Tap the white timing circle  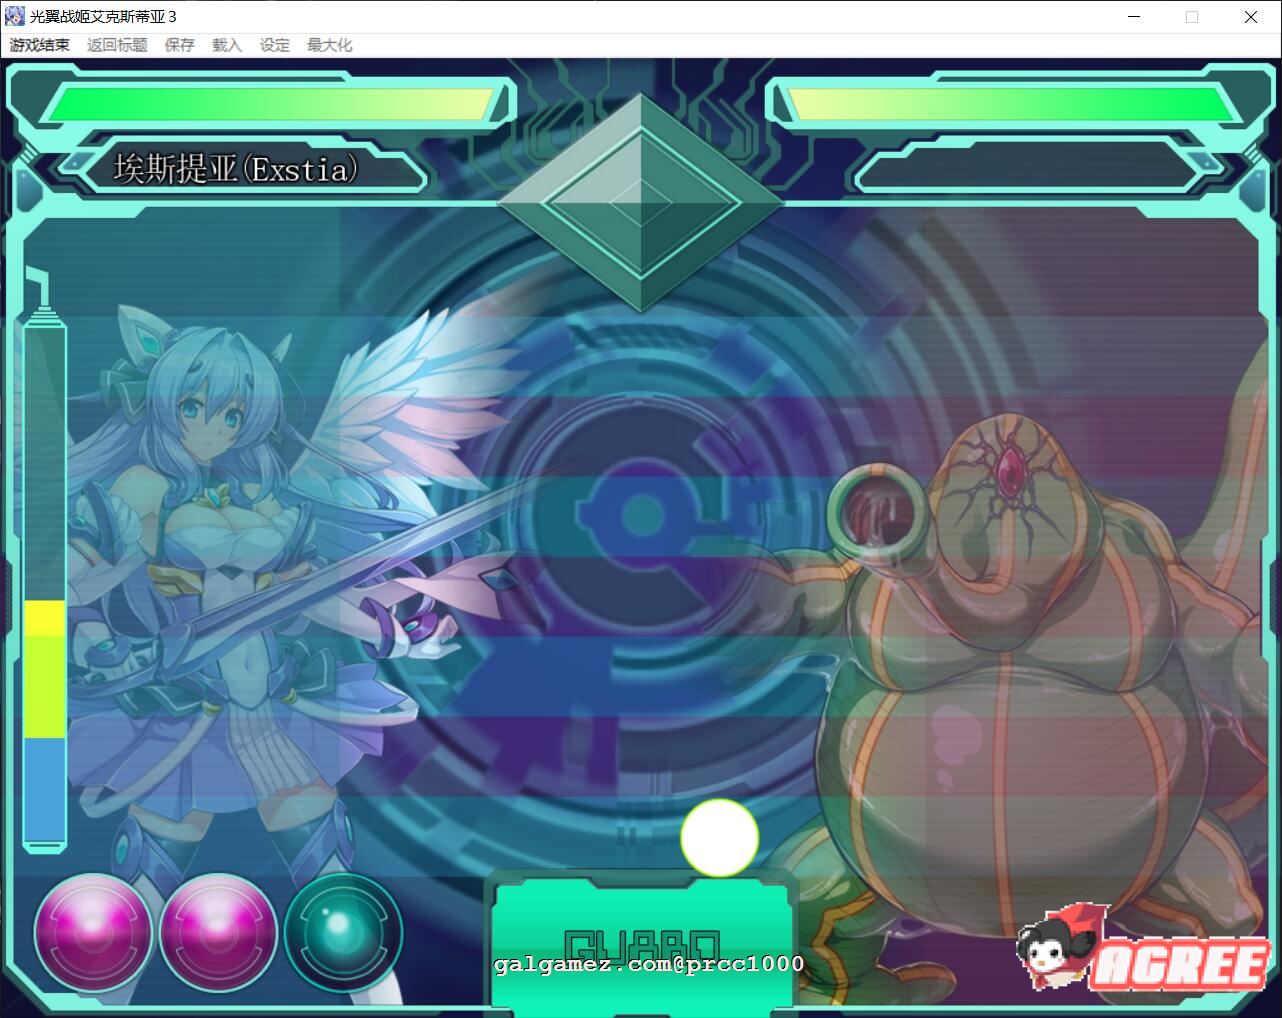tap(719, 838)
